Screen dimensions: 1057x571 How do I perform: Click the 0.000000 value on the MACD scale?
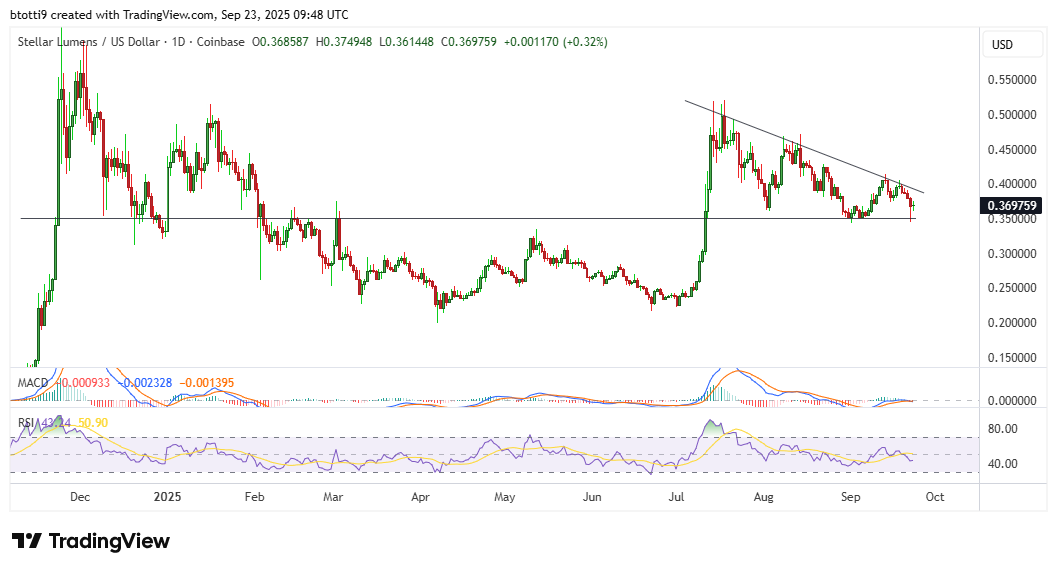(x=1012, y=400)
